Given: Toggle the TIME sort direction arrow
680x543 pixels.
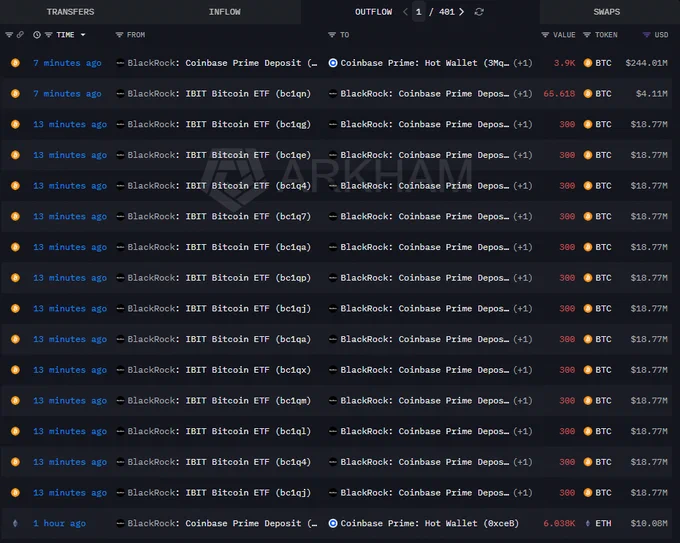Looking at the screenshot, I should (83, 35).
